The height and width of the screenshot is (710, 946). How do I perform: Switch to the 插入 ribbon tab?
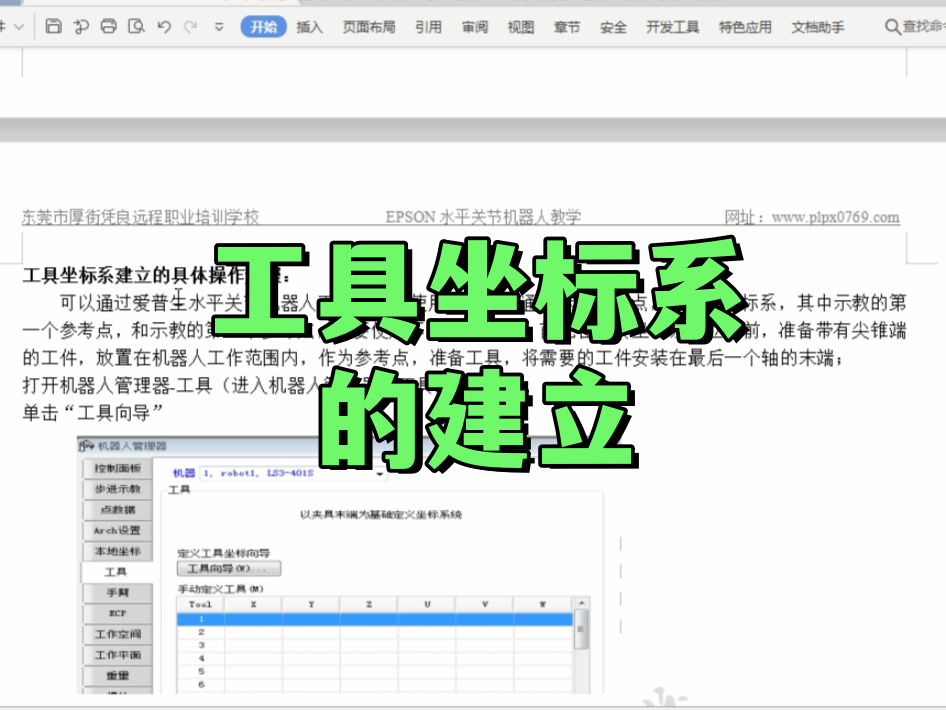[x=310, y=27]
